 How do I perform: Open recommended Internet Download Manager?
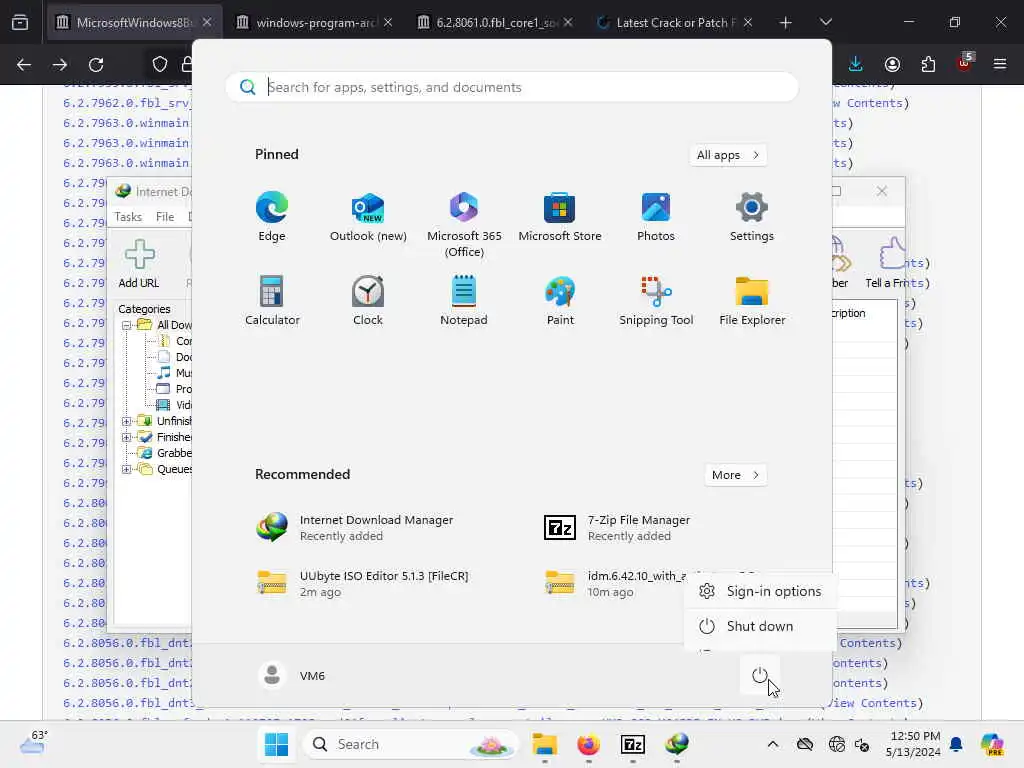tap(356, 528)
